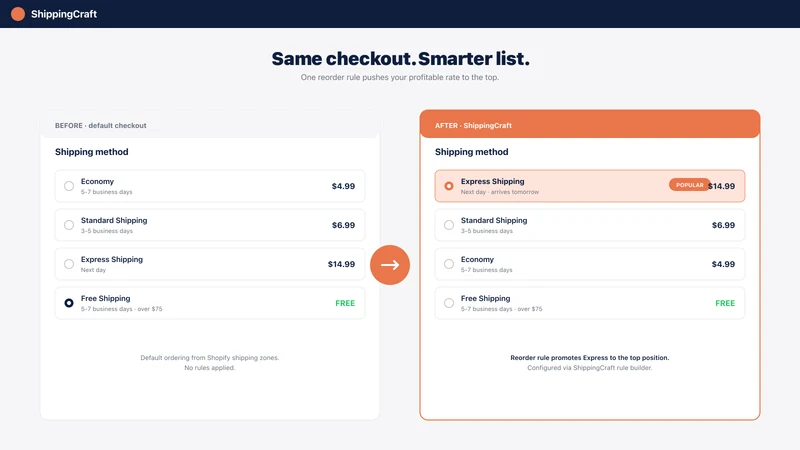Click the $6.99 Standard price in After panel
The image size is (800, 450).
723,225
